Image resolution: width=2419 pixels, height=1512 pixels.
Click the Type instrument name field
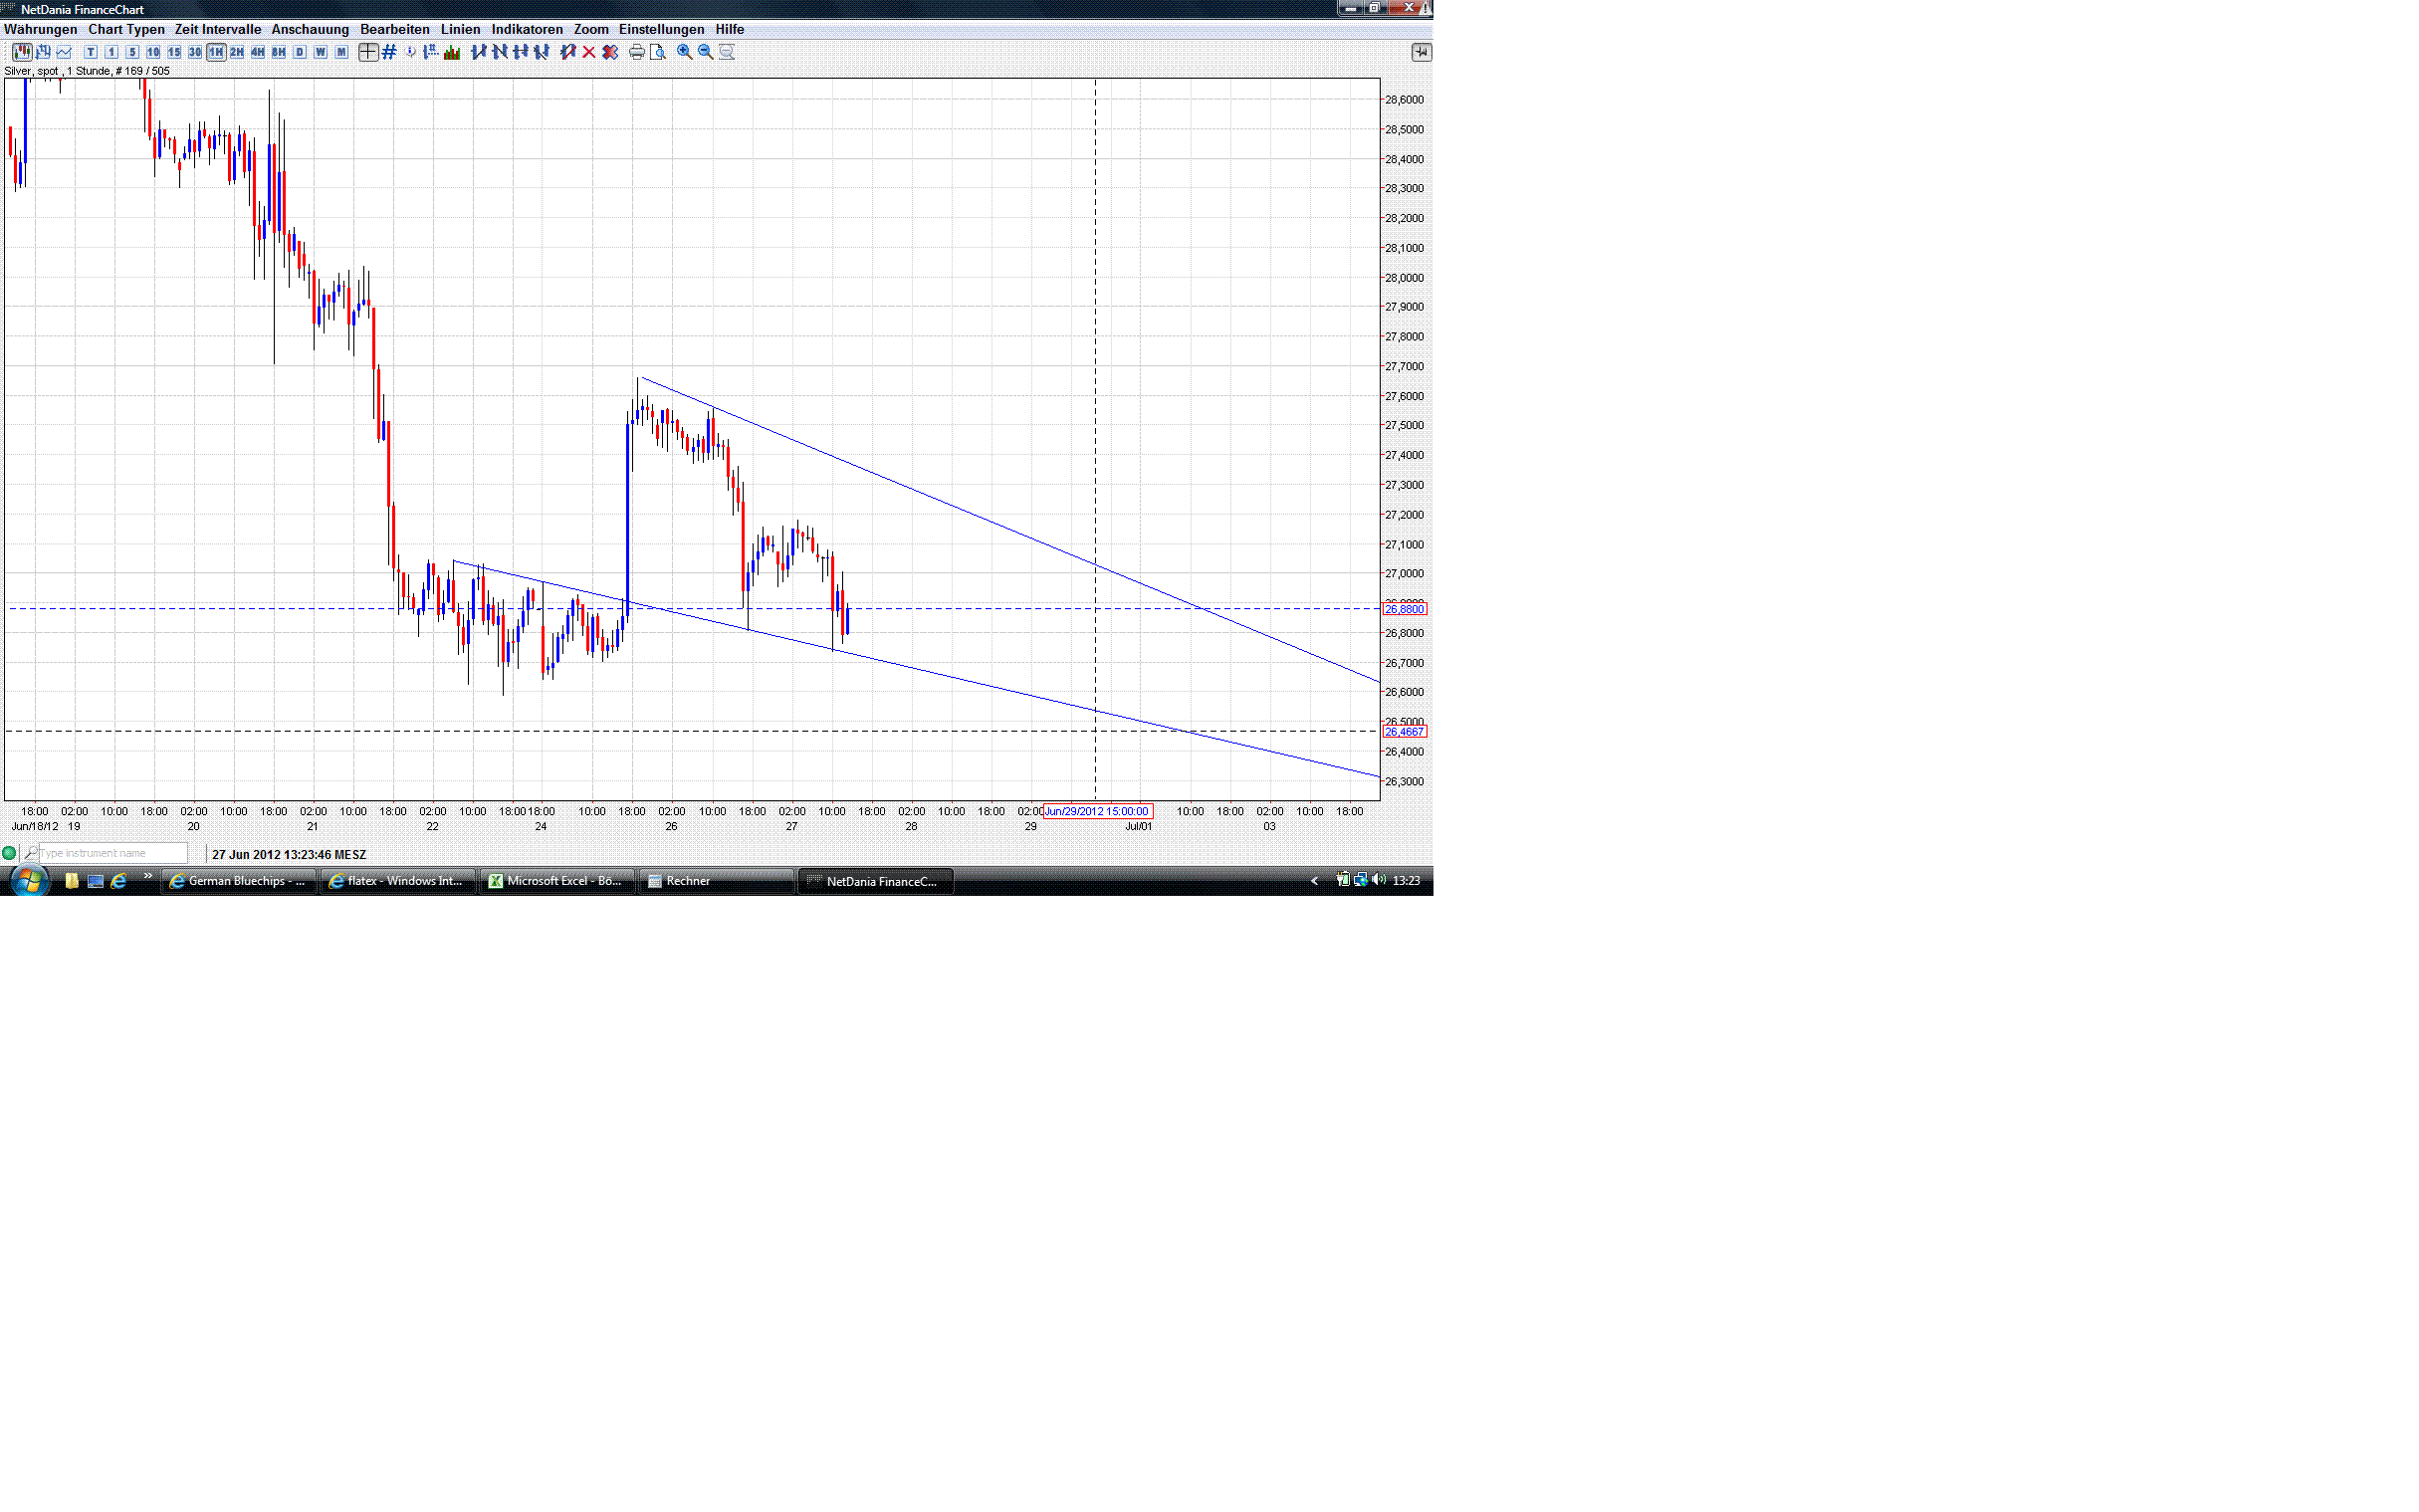[x=111, y=853]
